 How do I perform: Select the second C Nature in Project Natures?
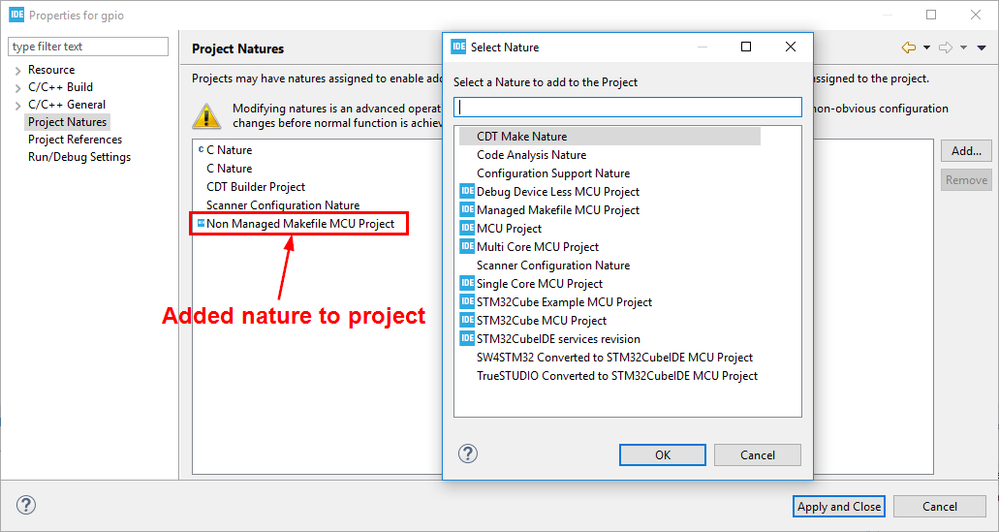(229, 168)
